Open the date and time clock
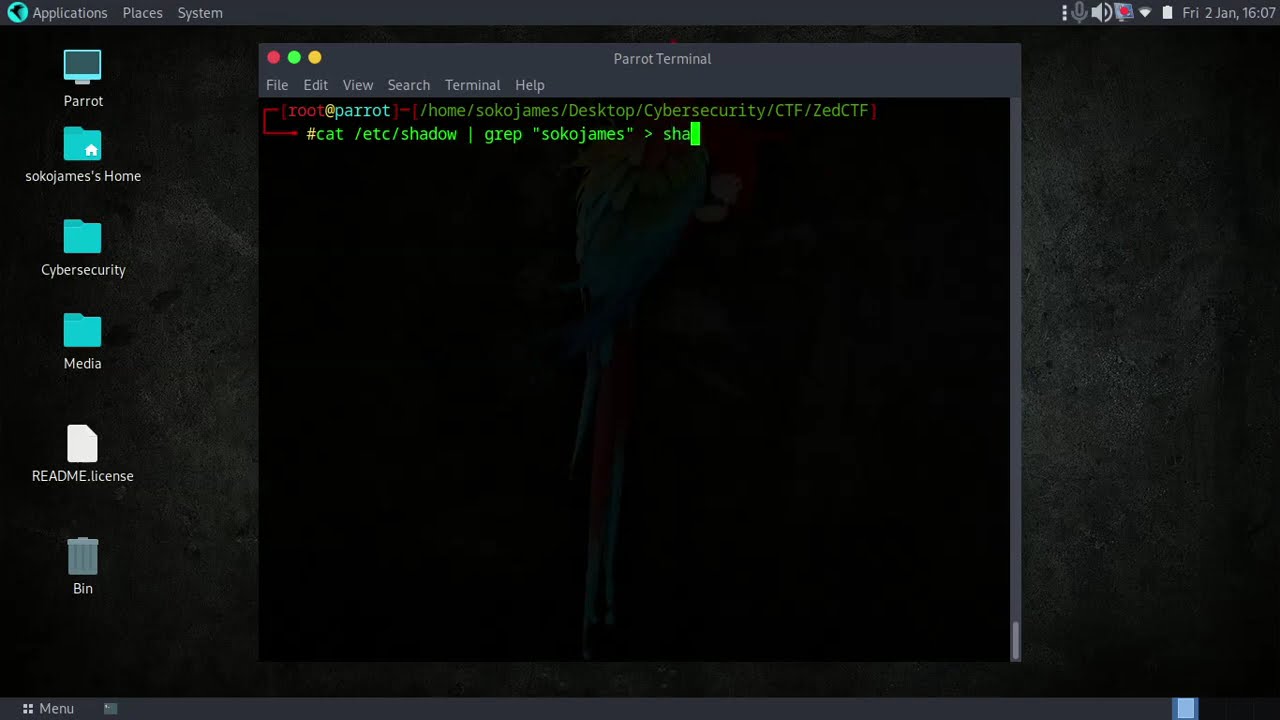 coord(1229,13)
